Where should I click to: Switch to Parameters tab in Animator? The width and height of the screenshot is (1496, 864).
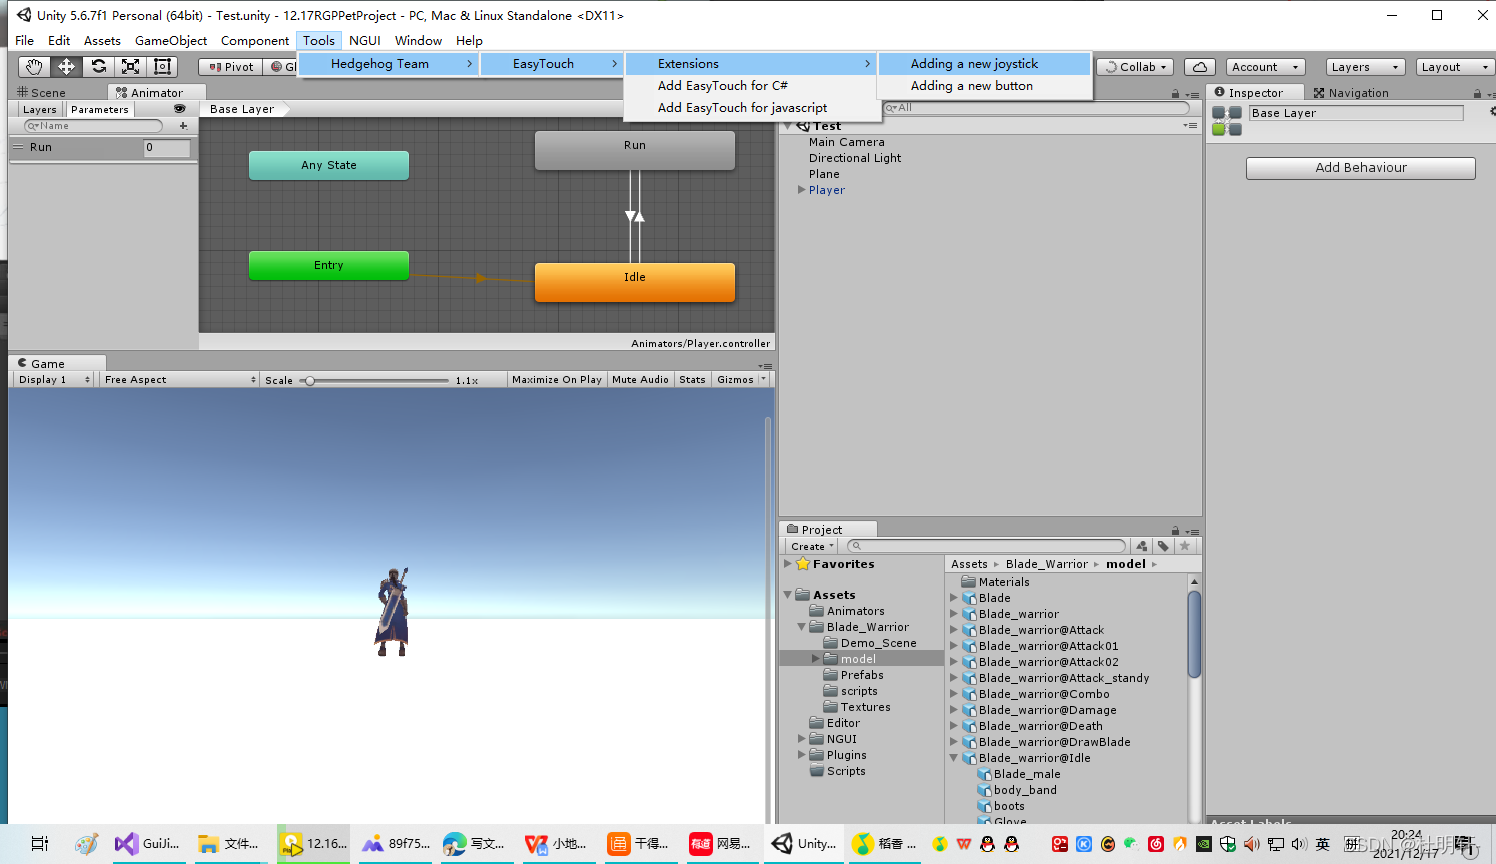click(x=99, y=110)
